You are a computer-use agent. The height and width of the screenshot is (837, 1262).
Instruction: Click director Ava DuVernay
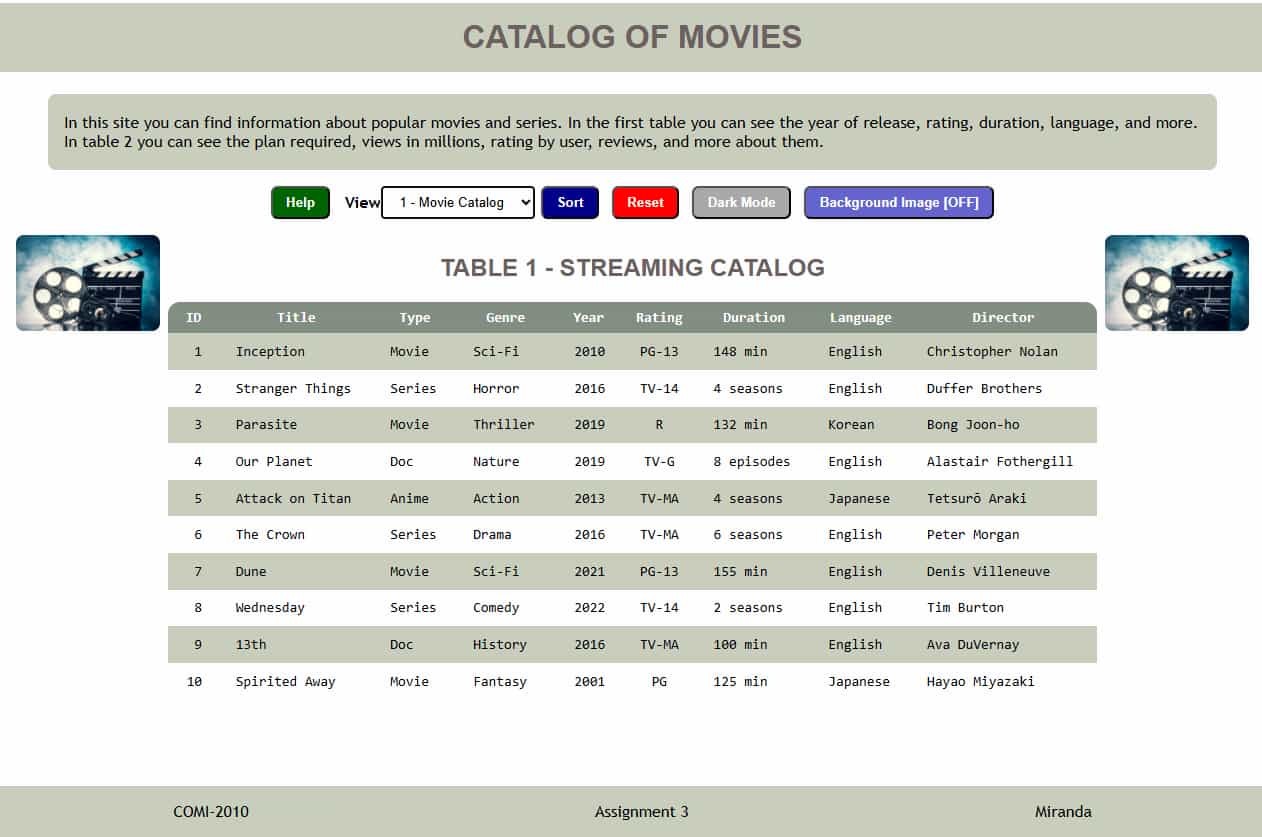tap(973, 644)
